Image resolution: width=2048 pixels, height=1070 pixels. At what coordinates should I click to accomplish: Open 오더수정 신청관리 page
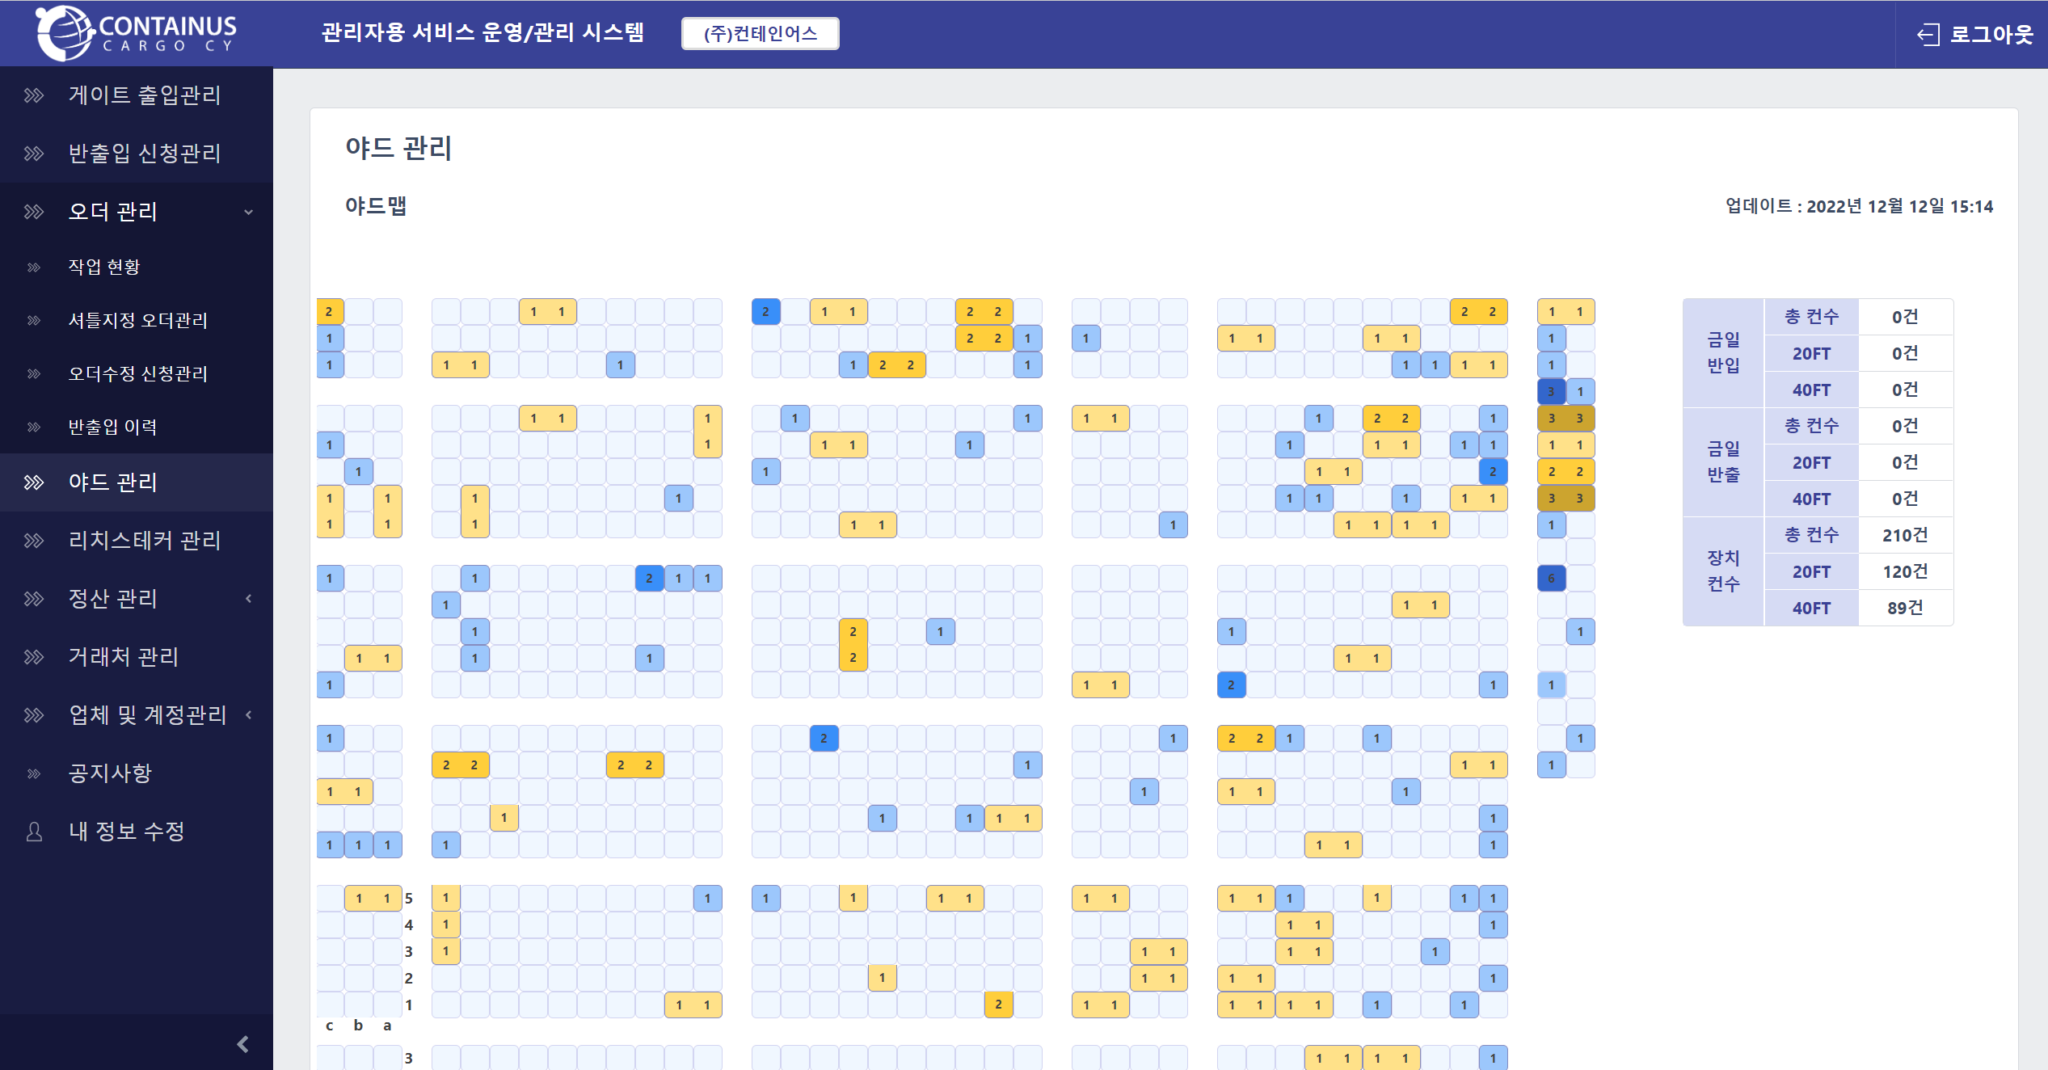(138, 374)
